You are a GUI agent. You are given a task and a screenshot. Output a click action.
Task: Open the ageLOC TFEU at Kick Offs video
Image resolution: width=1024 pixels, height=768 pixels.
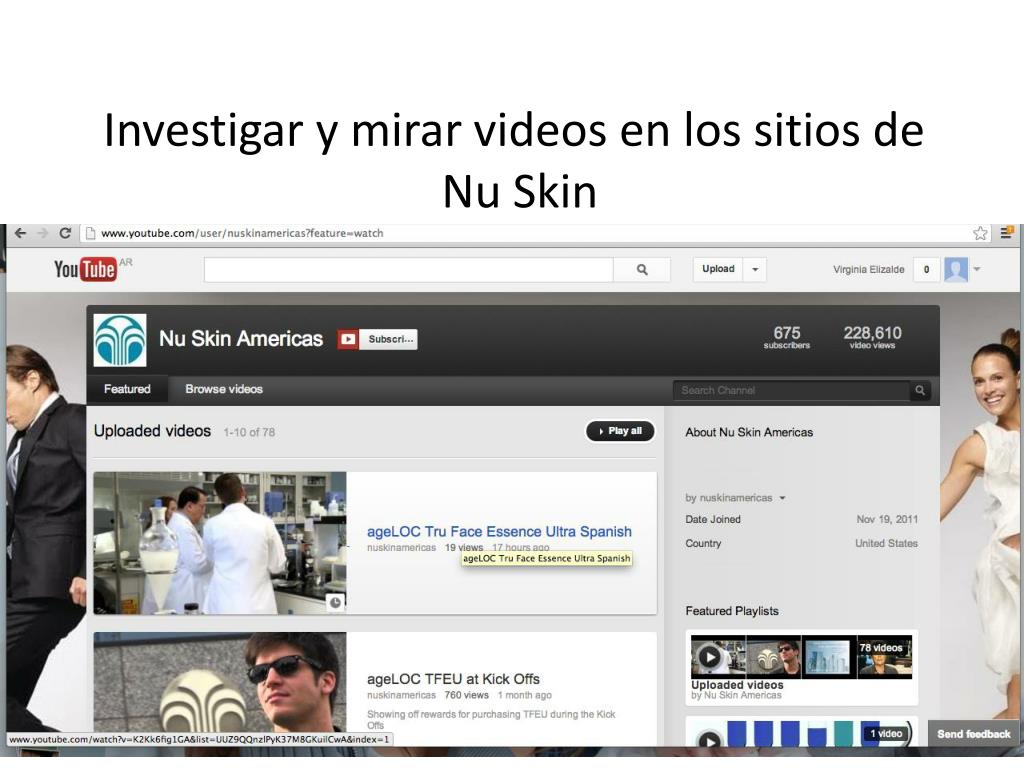tap(453, 679)
